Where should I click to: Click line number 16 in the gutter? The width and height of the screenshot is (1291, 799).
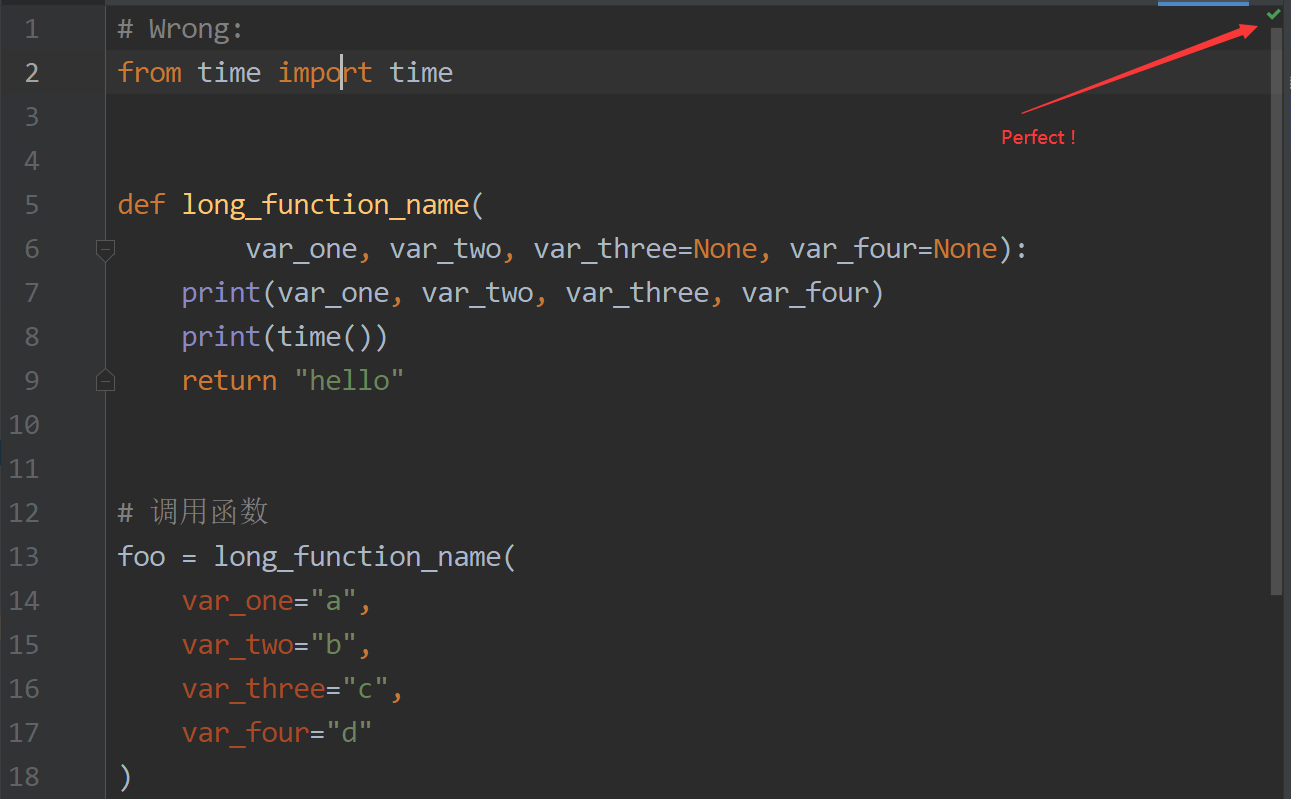(x=24, y=689)
